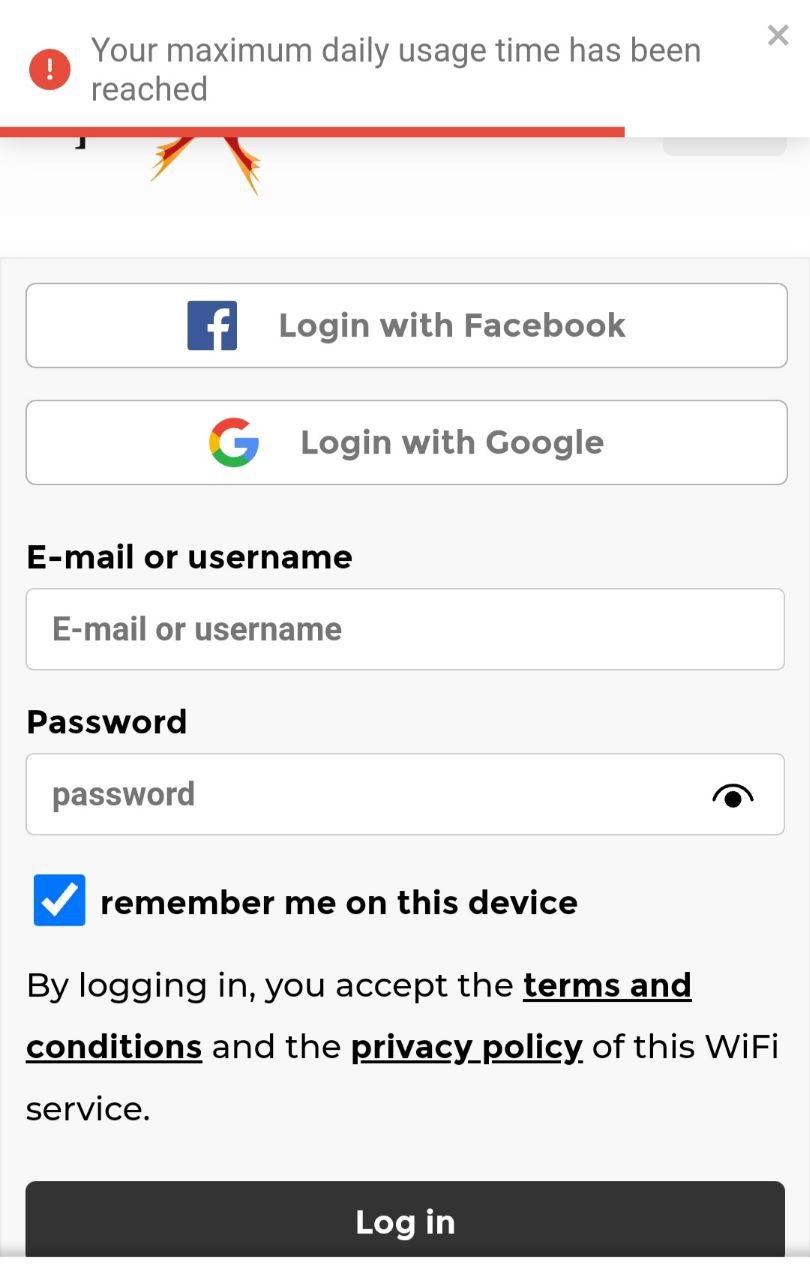Focus the E-mail or username field
Screen dimensions: 810x1280
[x=405, y=629]
